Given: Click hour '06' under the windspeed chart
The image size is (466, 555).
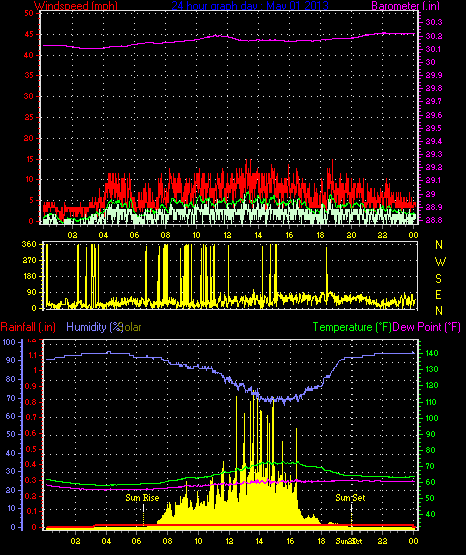Looking at the screenshot, I should click(x=134, y=235).
